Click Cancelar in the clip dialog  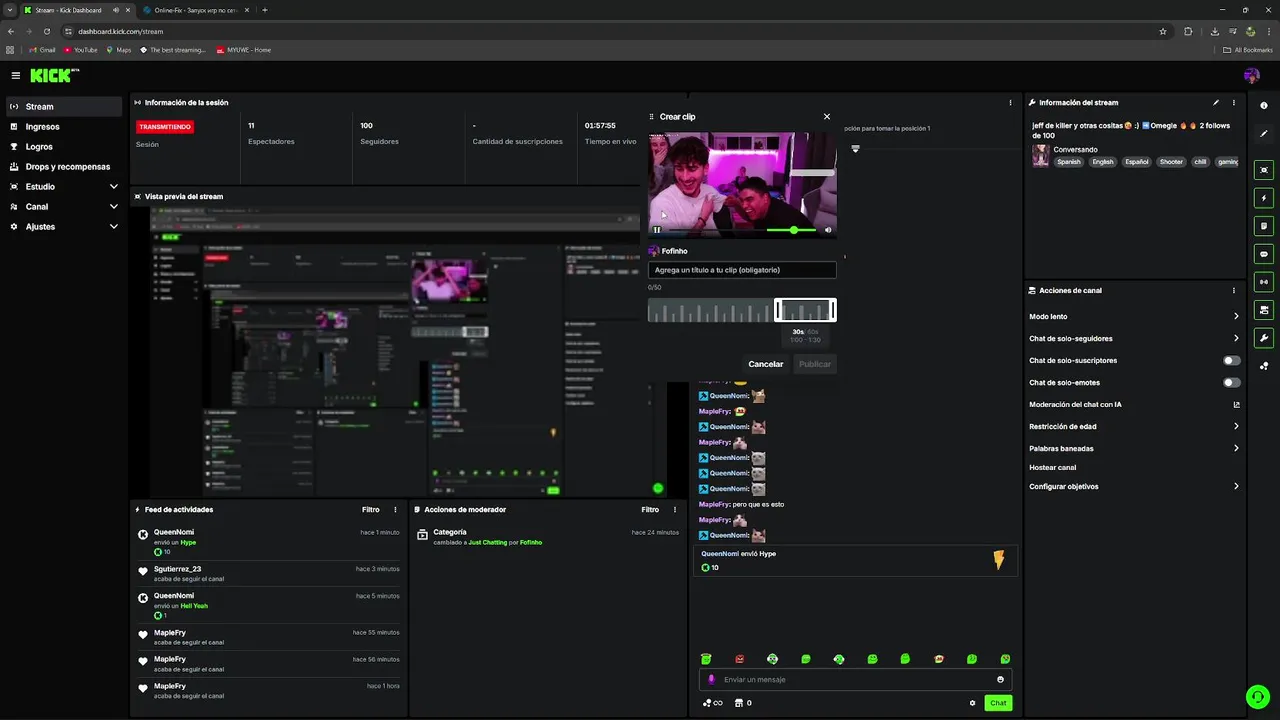pos(766,364)
